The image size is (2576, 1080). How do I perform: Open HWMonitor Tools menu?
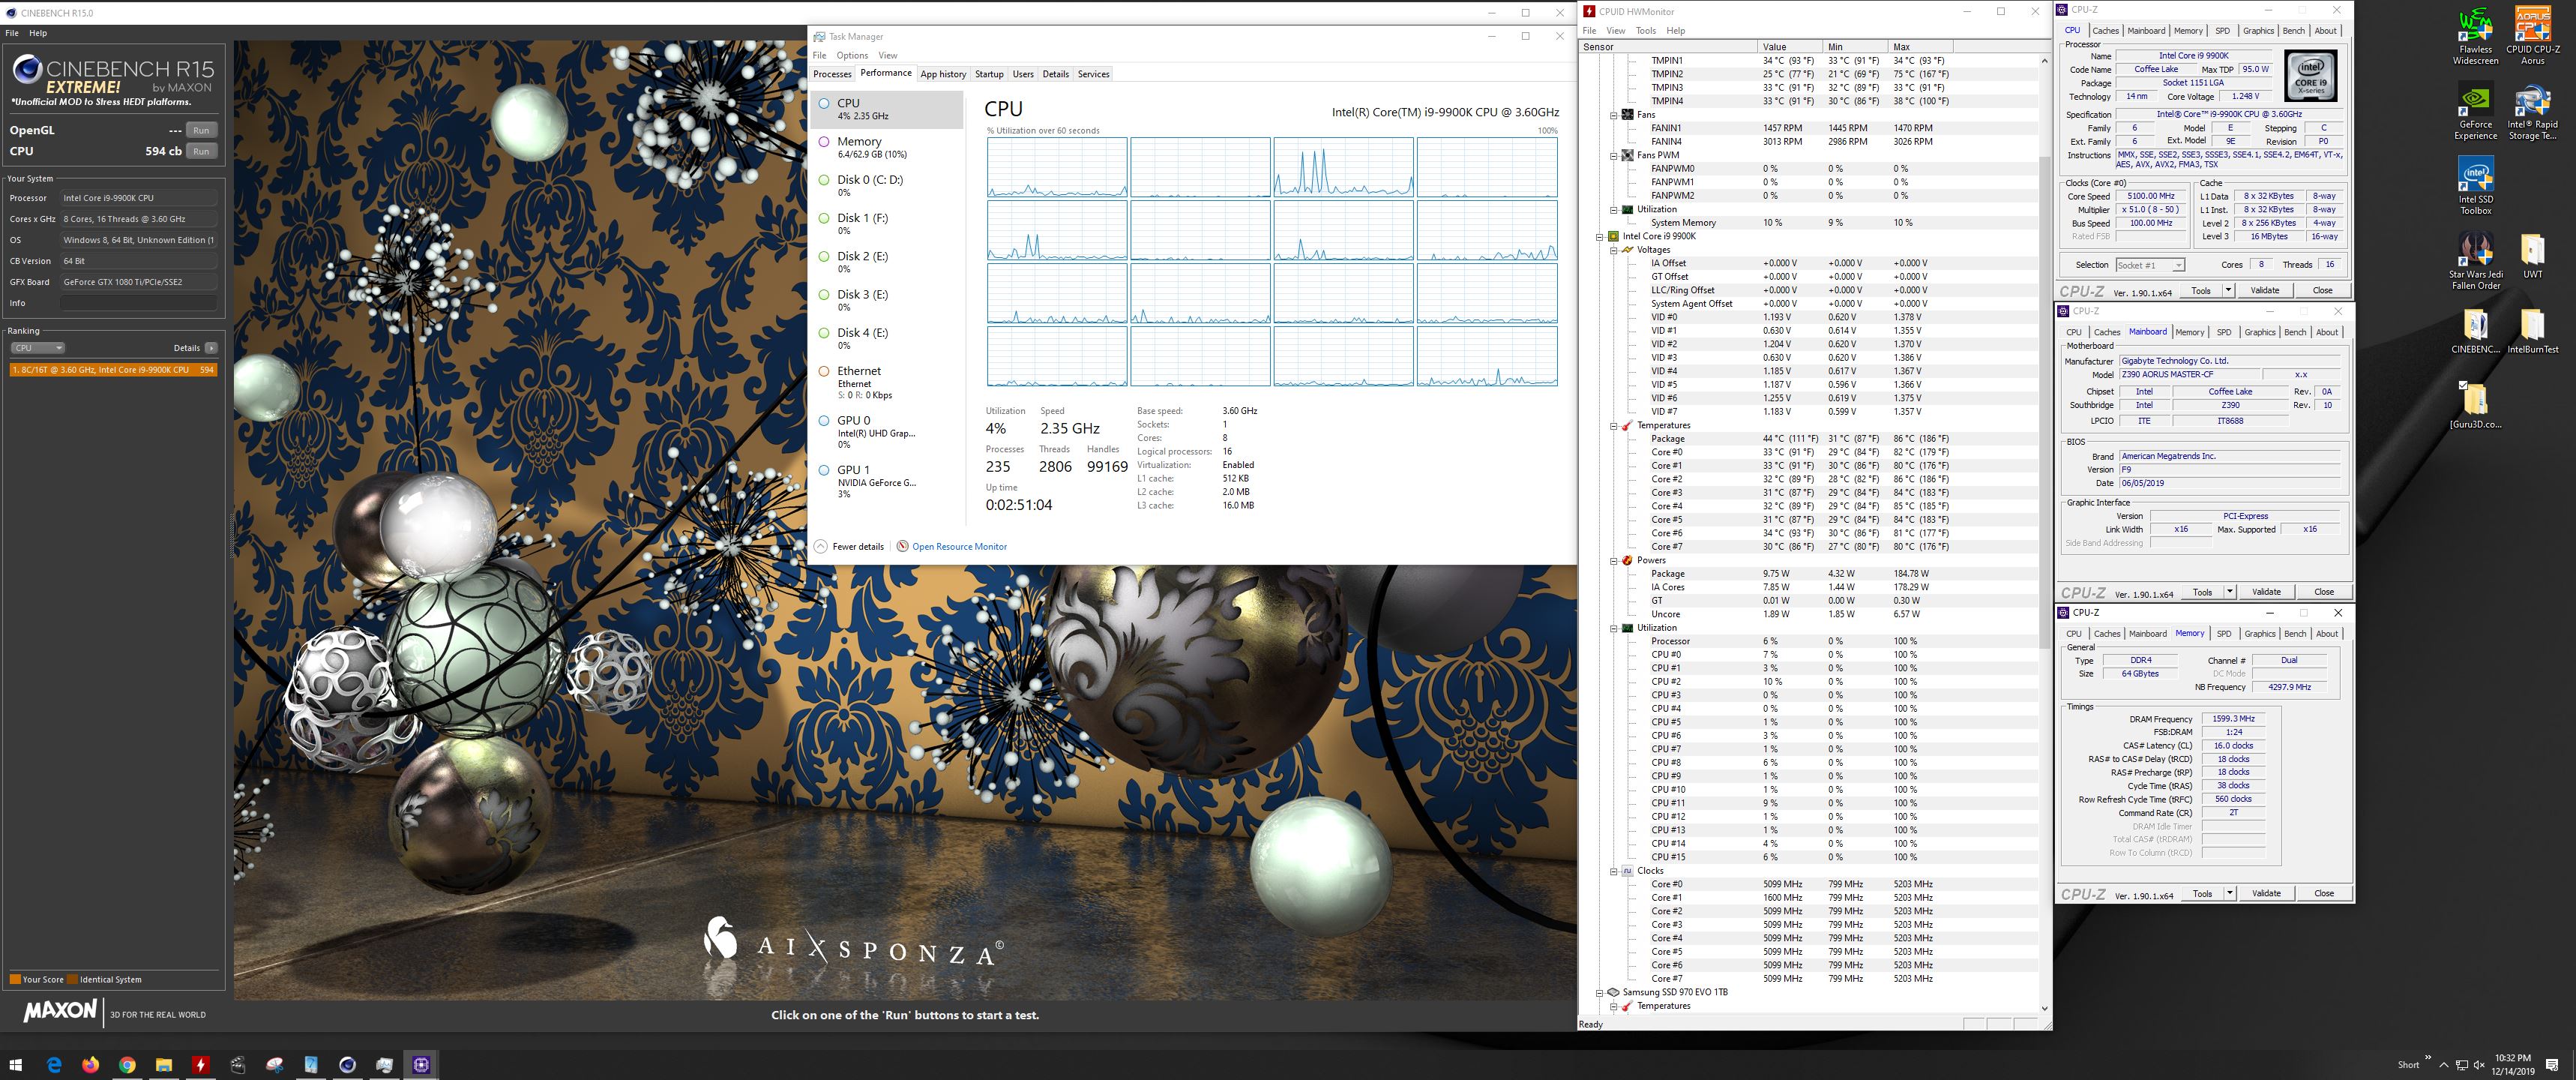tap(1645, 31)
